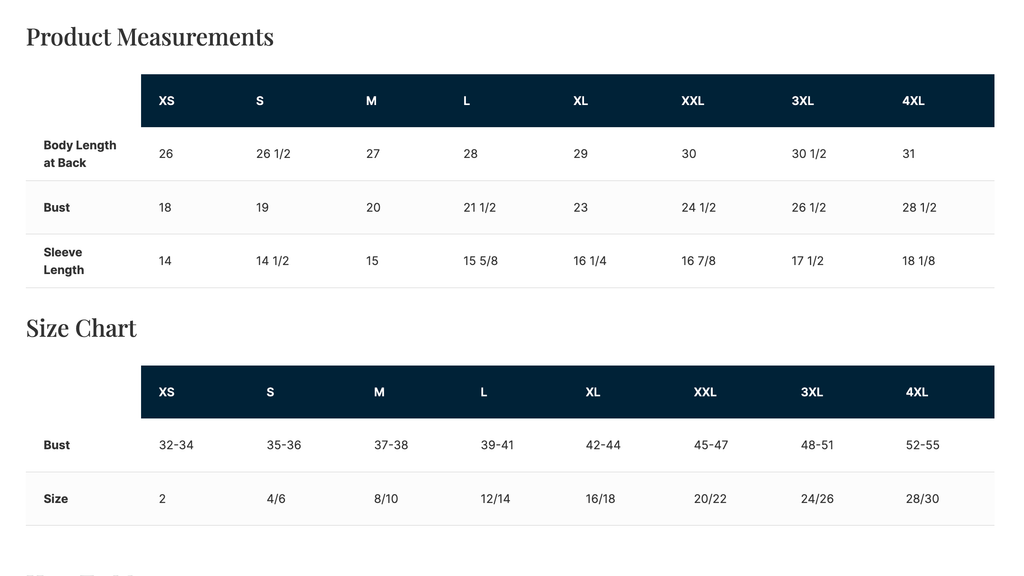Select the 32-34 bust range cell

pyautogui.click(x=176, y=445)
